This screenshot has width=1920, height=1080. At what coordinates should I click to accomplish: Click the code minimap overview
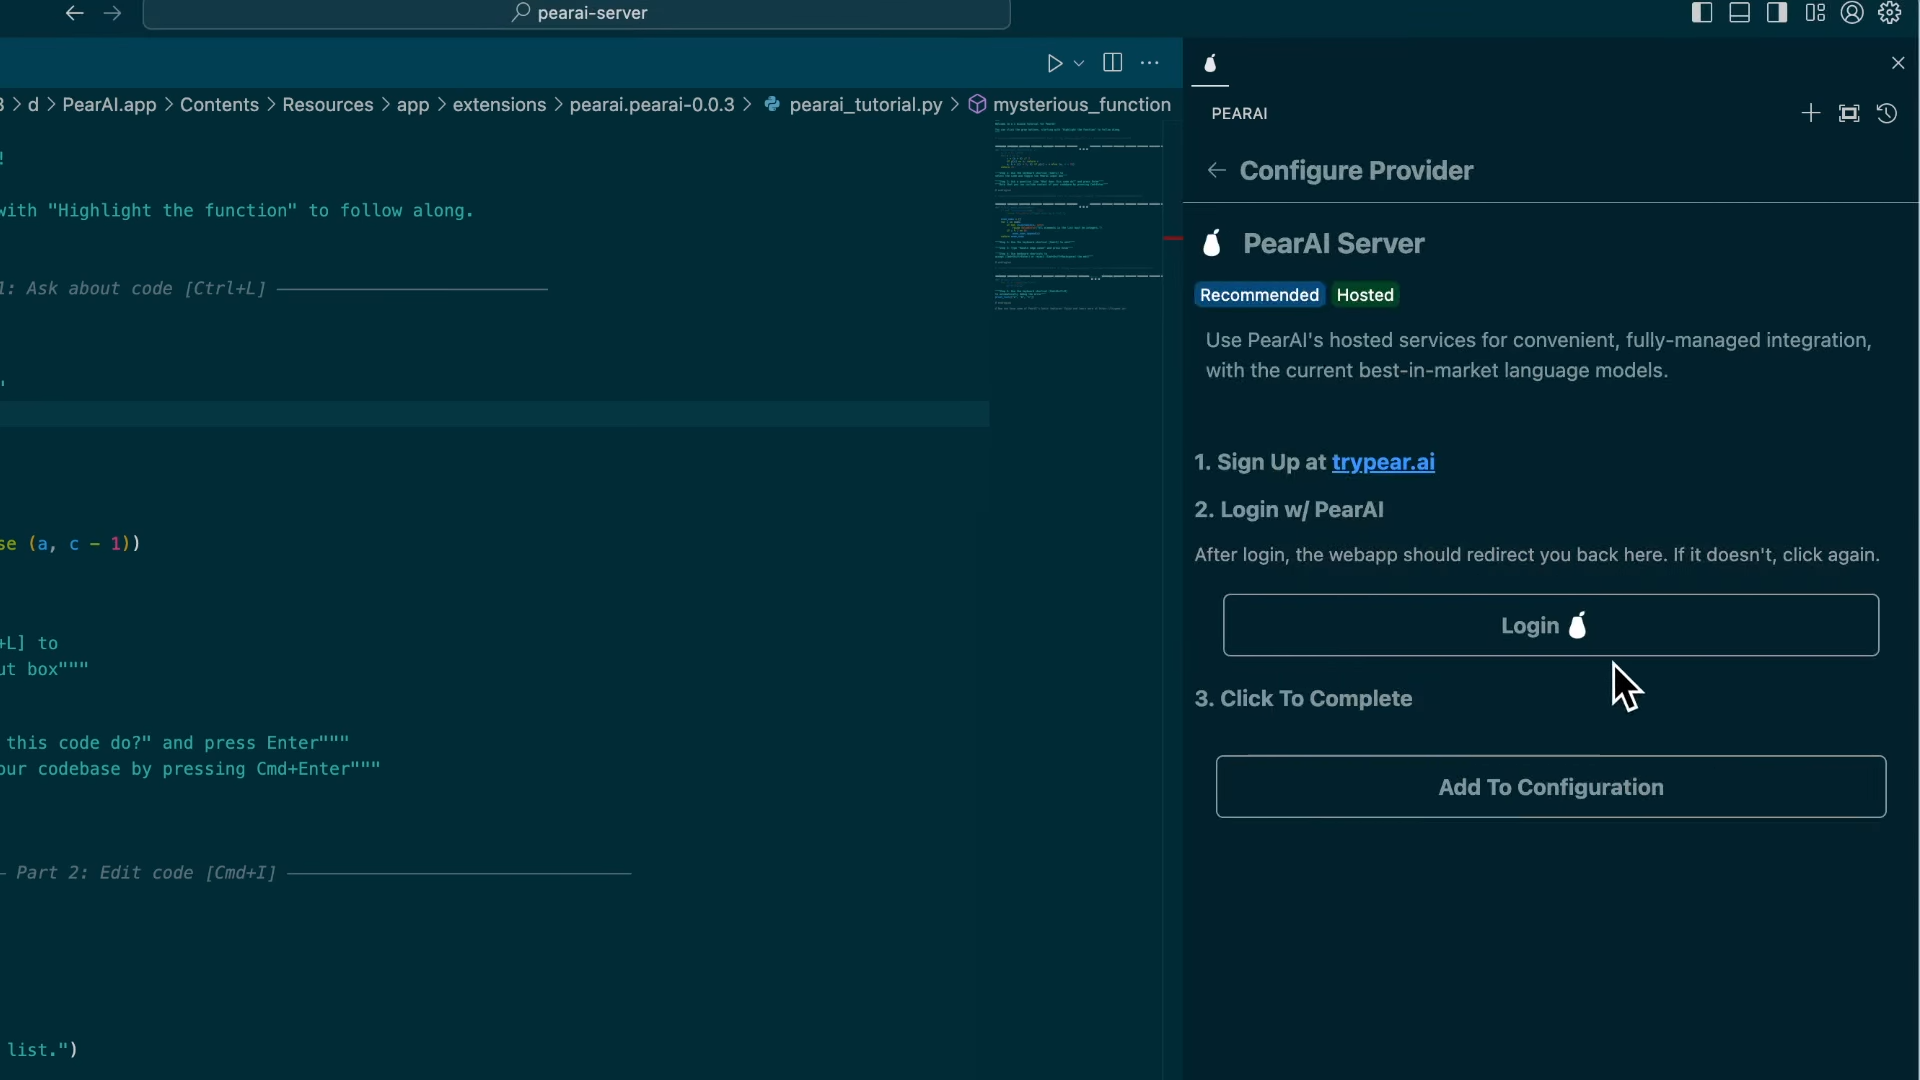[1078, 215]
